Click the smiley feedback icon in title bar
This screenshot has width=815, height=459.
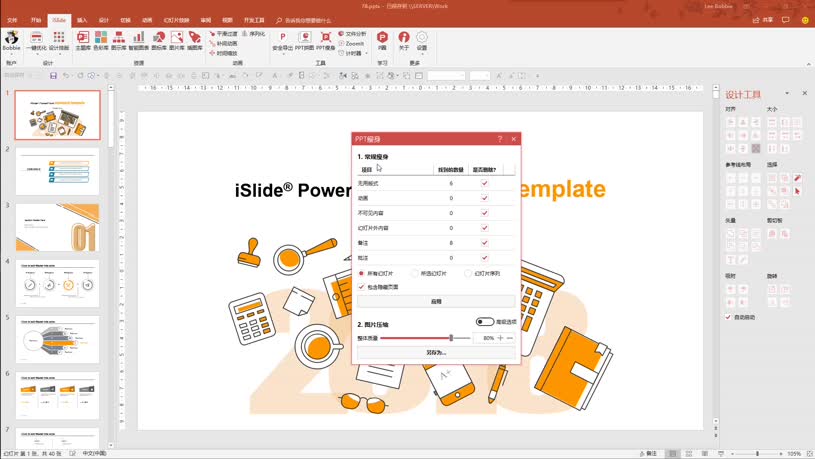805,20
